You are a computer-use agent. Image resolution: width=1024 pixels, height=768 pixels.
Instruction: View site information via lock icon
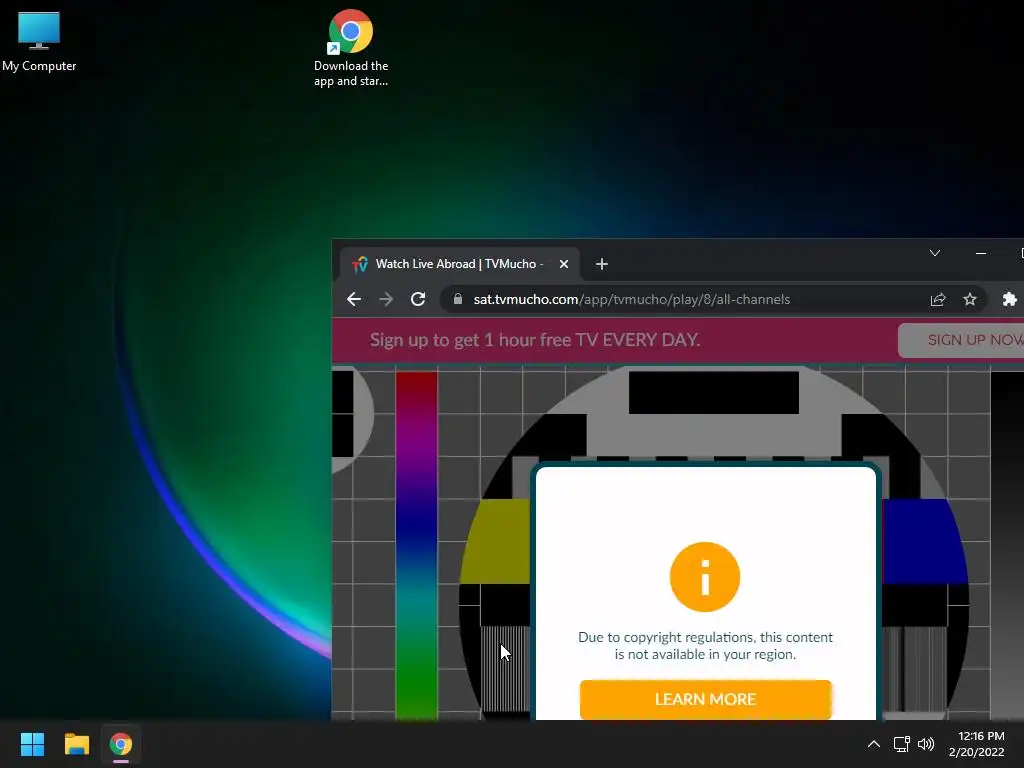pos(458,299)
